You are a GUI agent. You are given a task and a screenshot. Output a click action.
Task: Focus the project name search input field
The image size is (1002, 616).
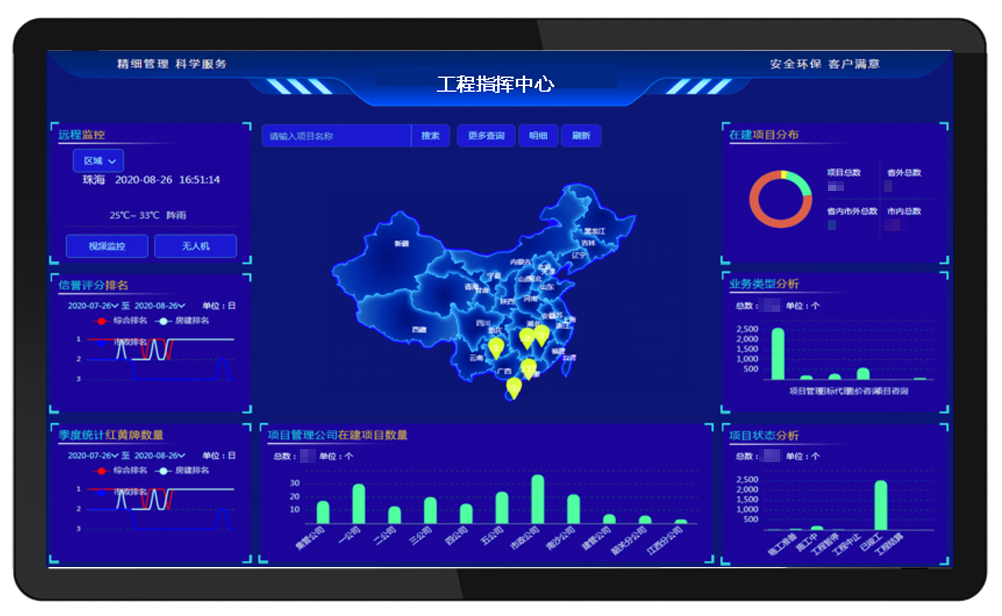[336, 136]
